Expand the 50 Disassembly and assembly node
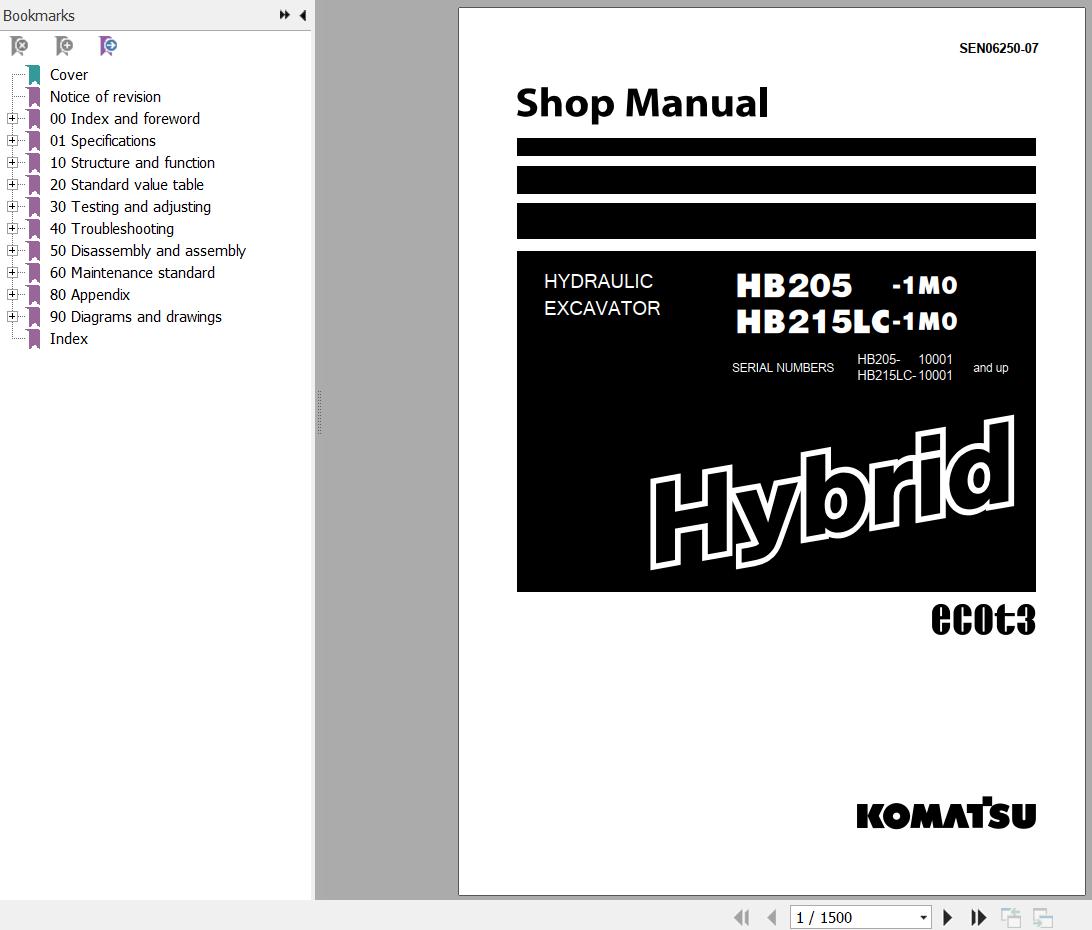The image size is (1092, 930). click(x=12, y=251)
